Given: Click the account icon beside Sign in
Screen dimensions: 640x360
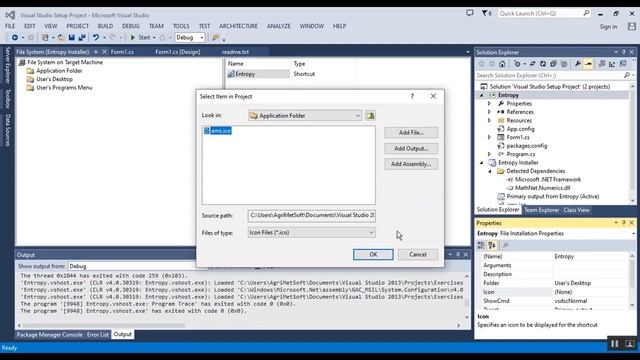Looking at the screenshot, I should coord(631,27).
